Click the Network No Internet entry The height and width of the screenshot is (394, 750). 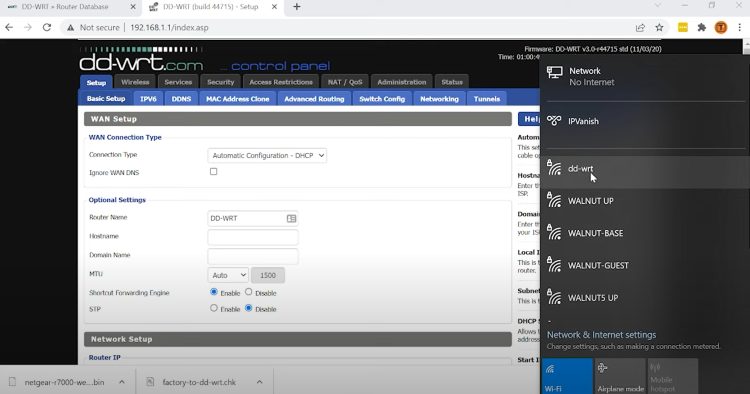[x=645, y=77]
